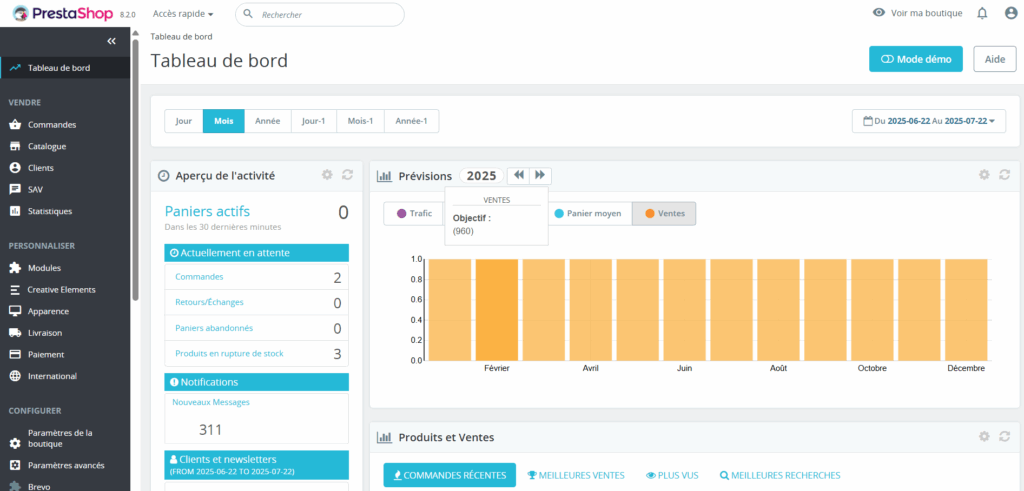Click the Tableau de bord breadcrumb

pos(181,37)
